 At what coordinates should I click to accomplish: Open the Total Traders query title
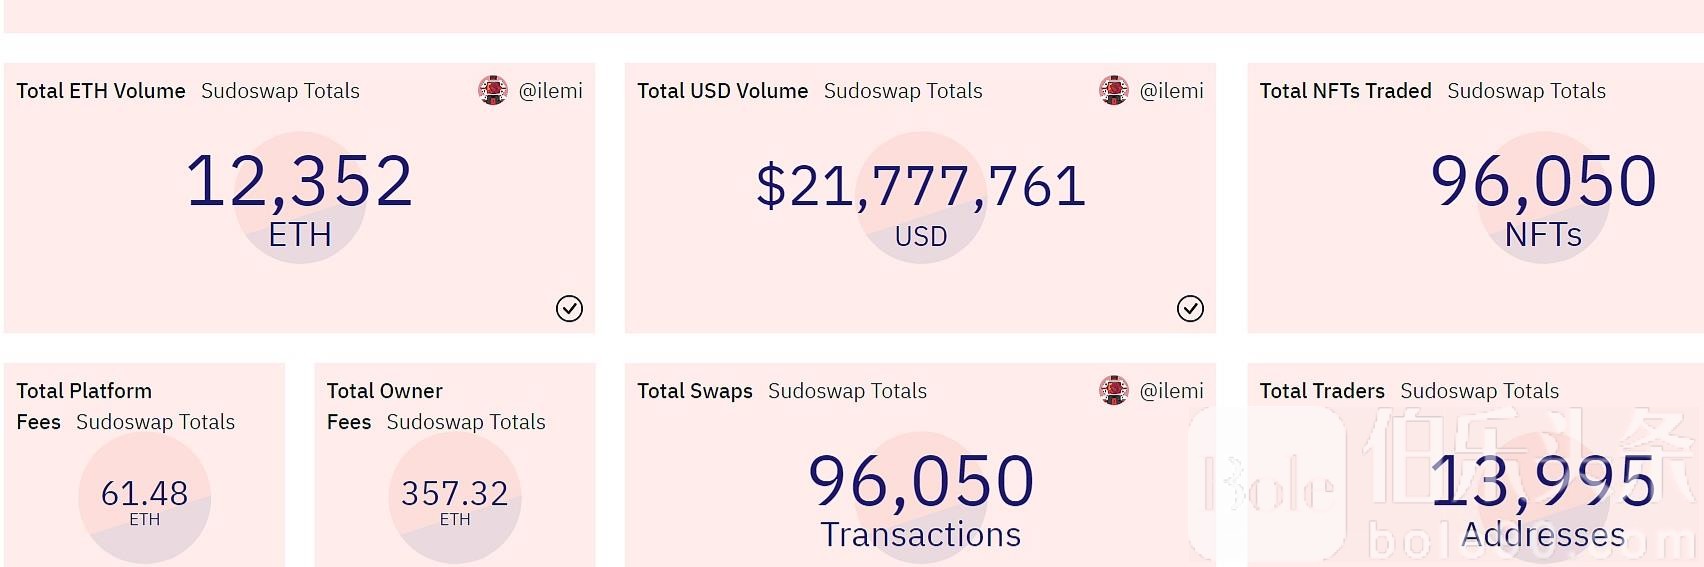click(1322, 391)
